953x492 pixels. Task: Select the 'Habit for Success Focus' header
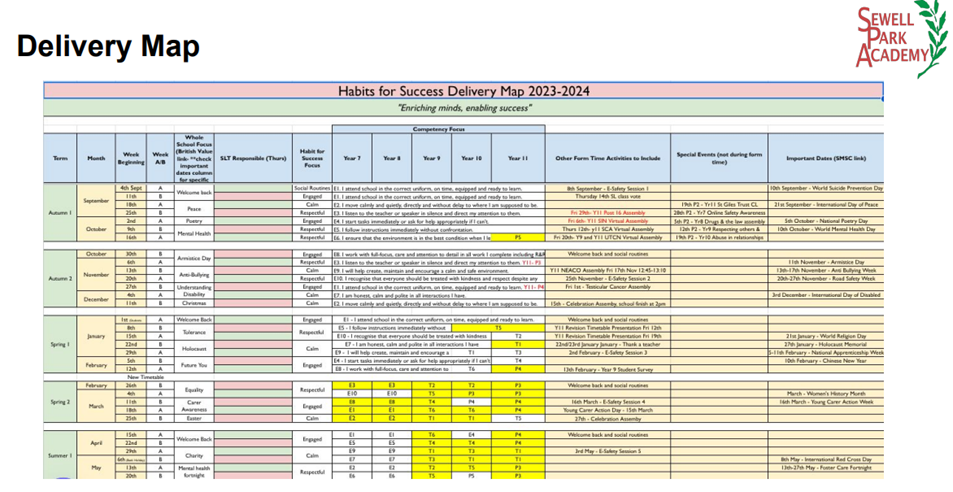tap(312, 158)
